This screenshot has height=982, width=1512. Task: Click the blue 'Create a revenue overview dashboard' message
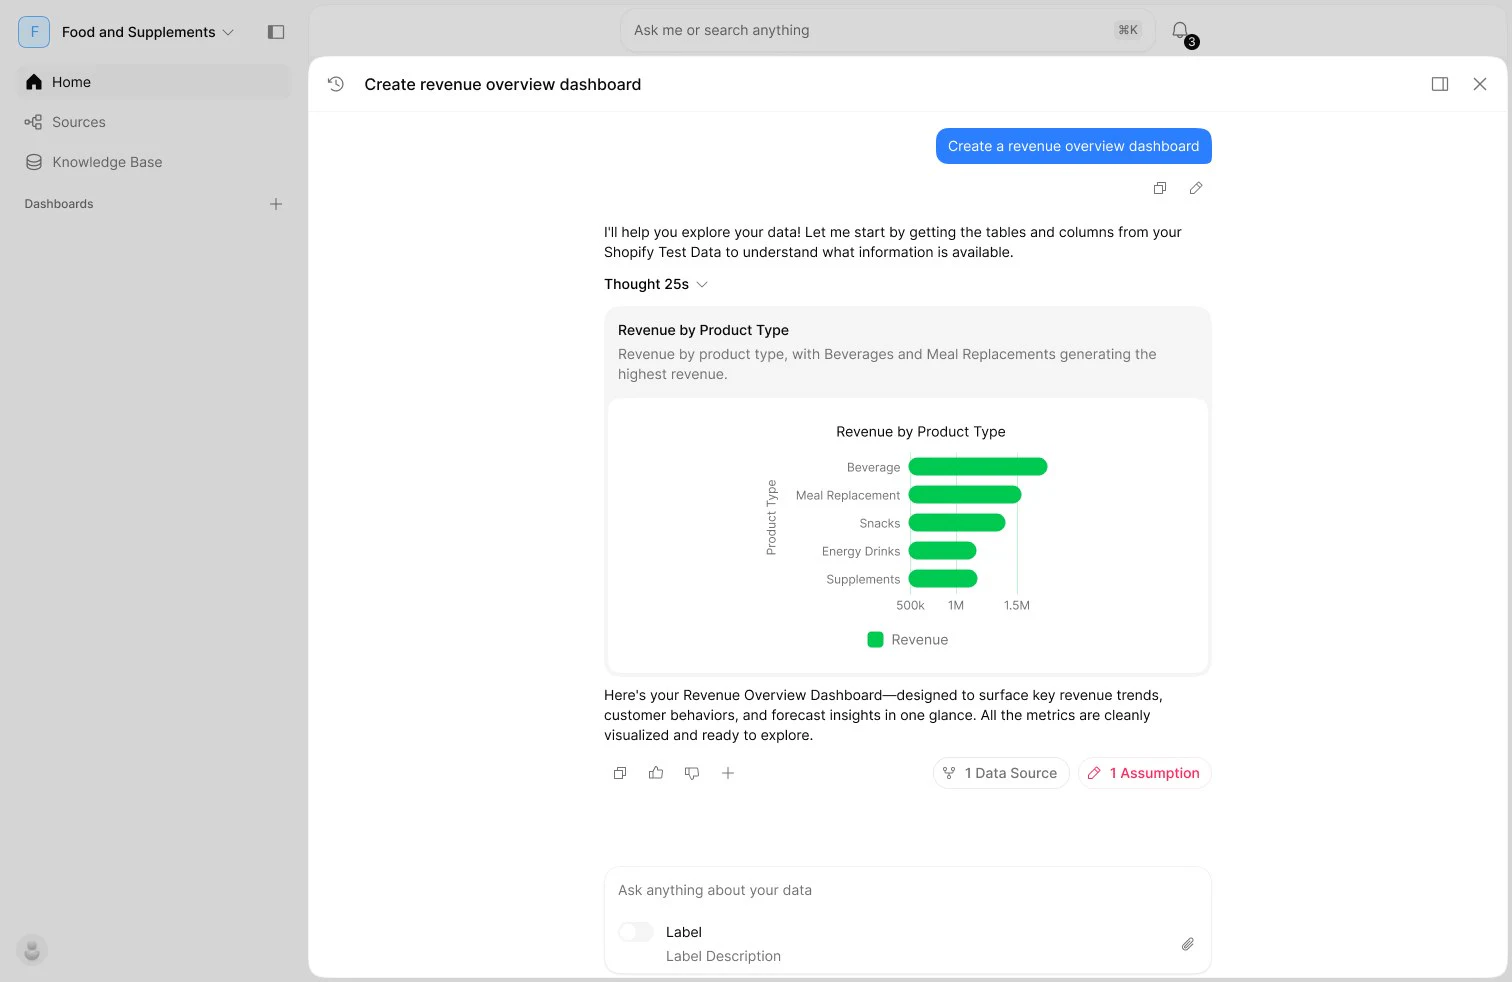1074,146
